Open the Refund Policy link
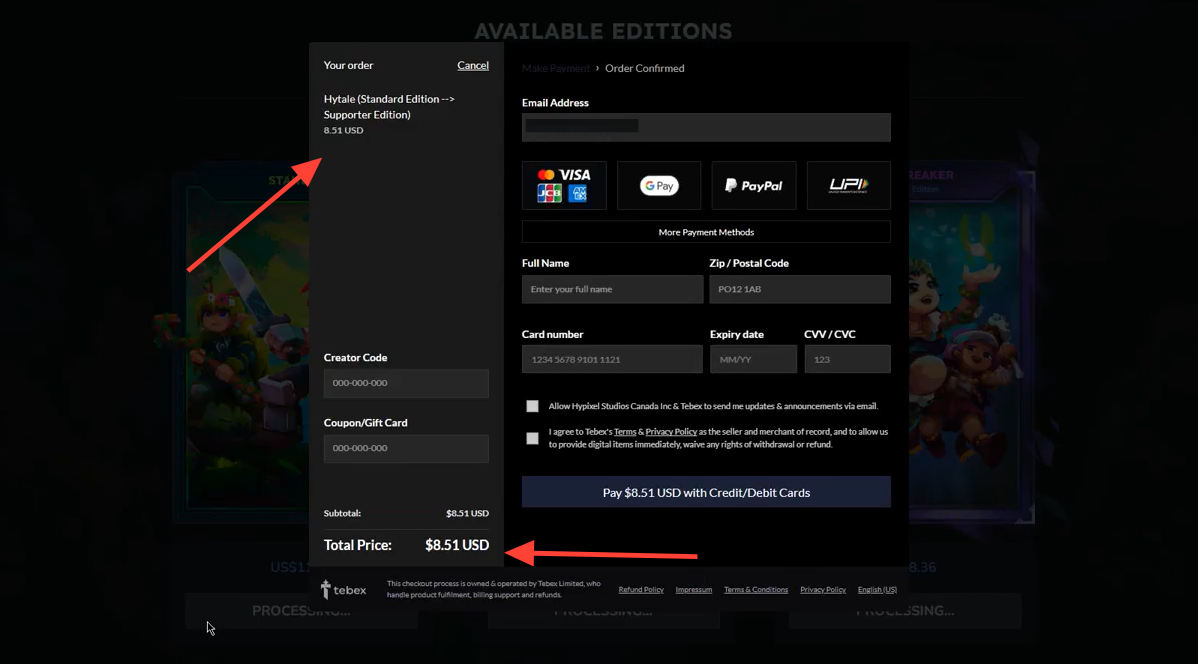This screenshot has width=1198, height=664. 641,590
